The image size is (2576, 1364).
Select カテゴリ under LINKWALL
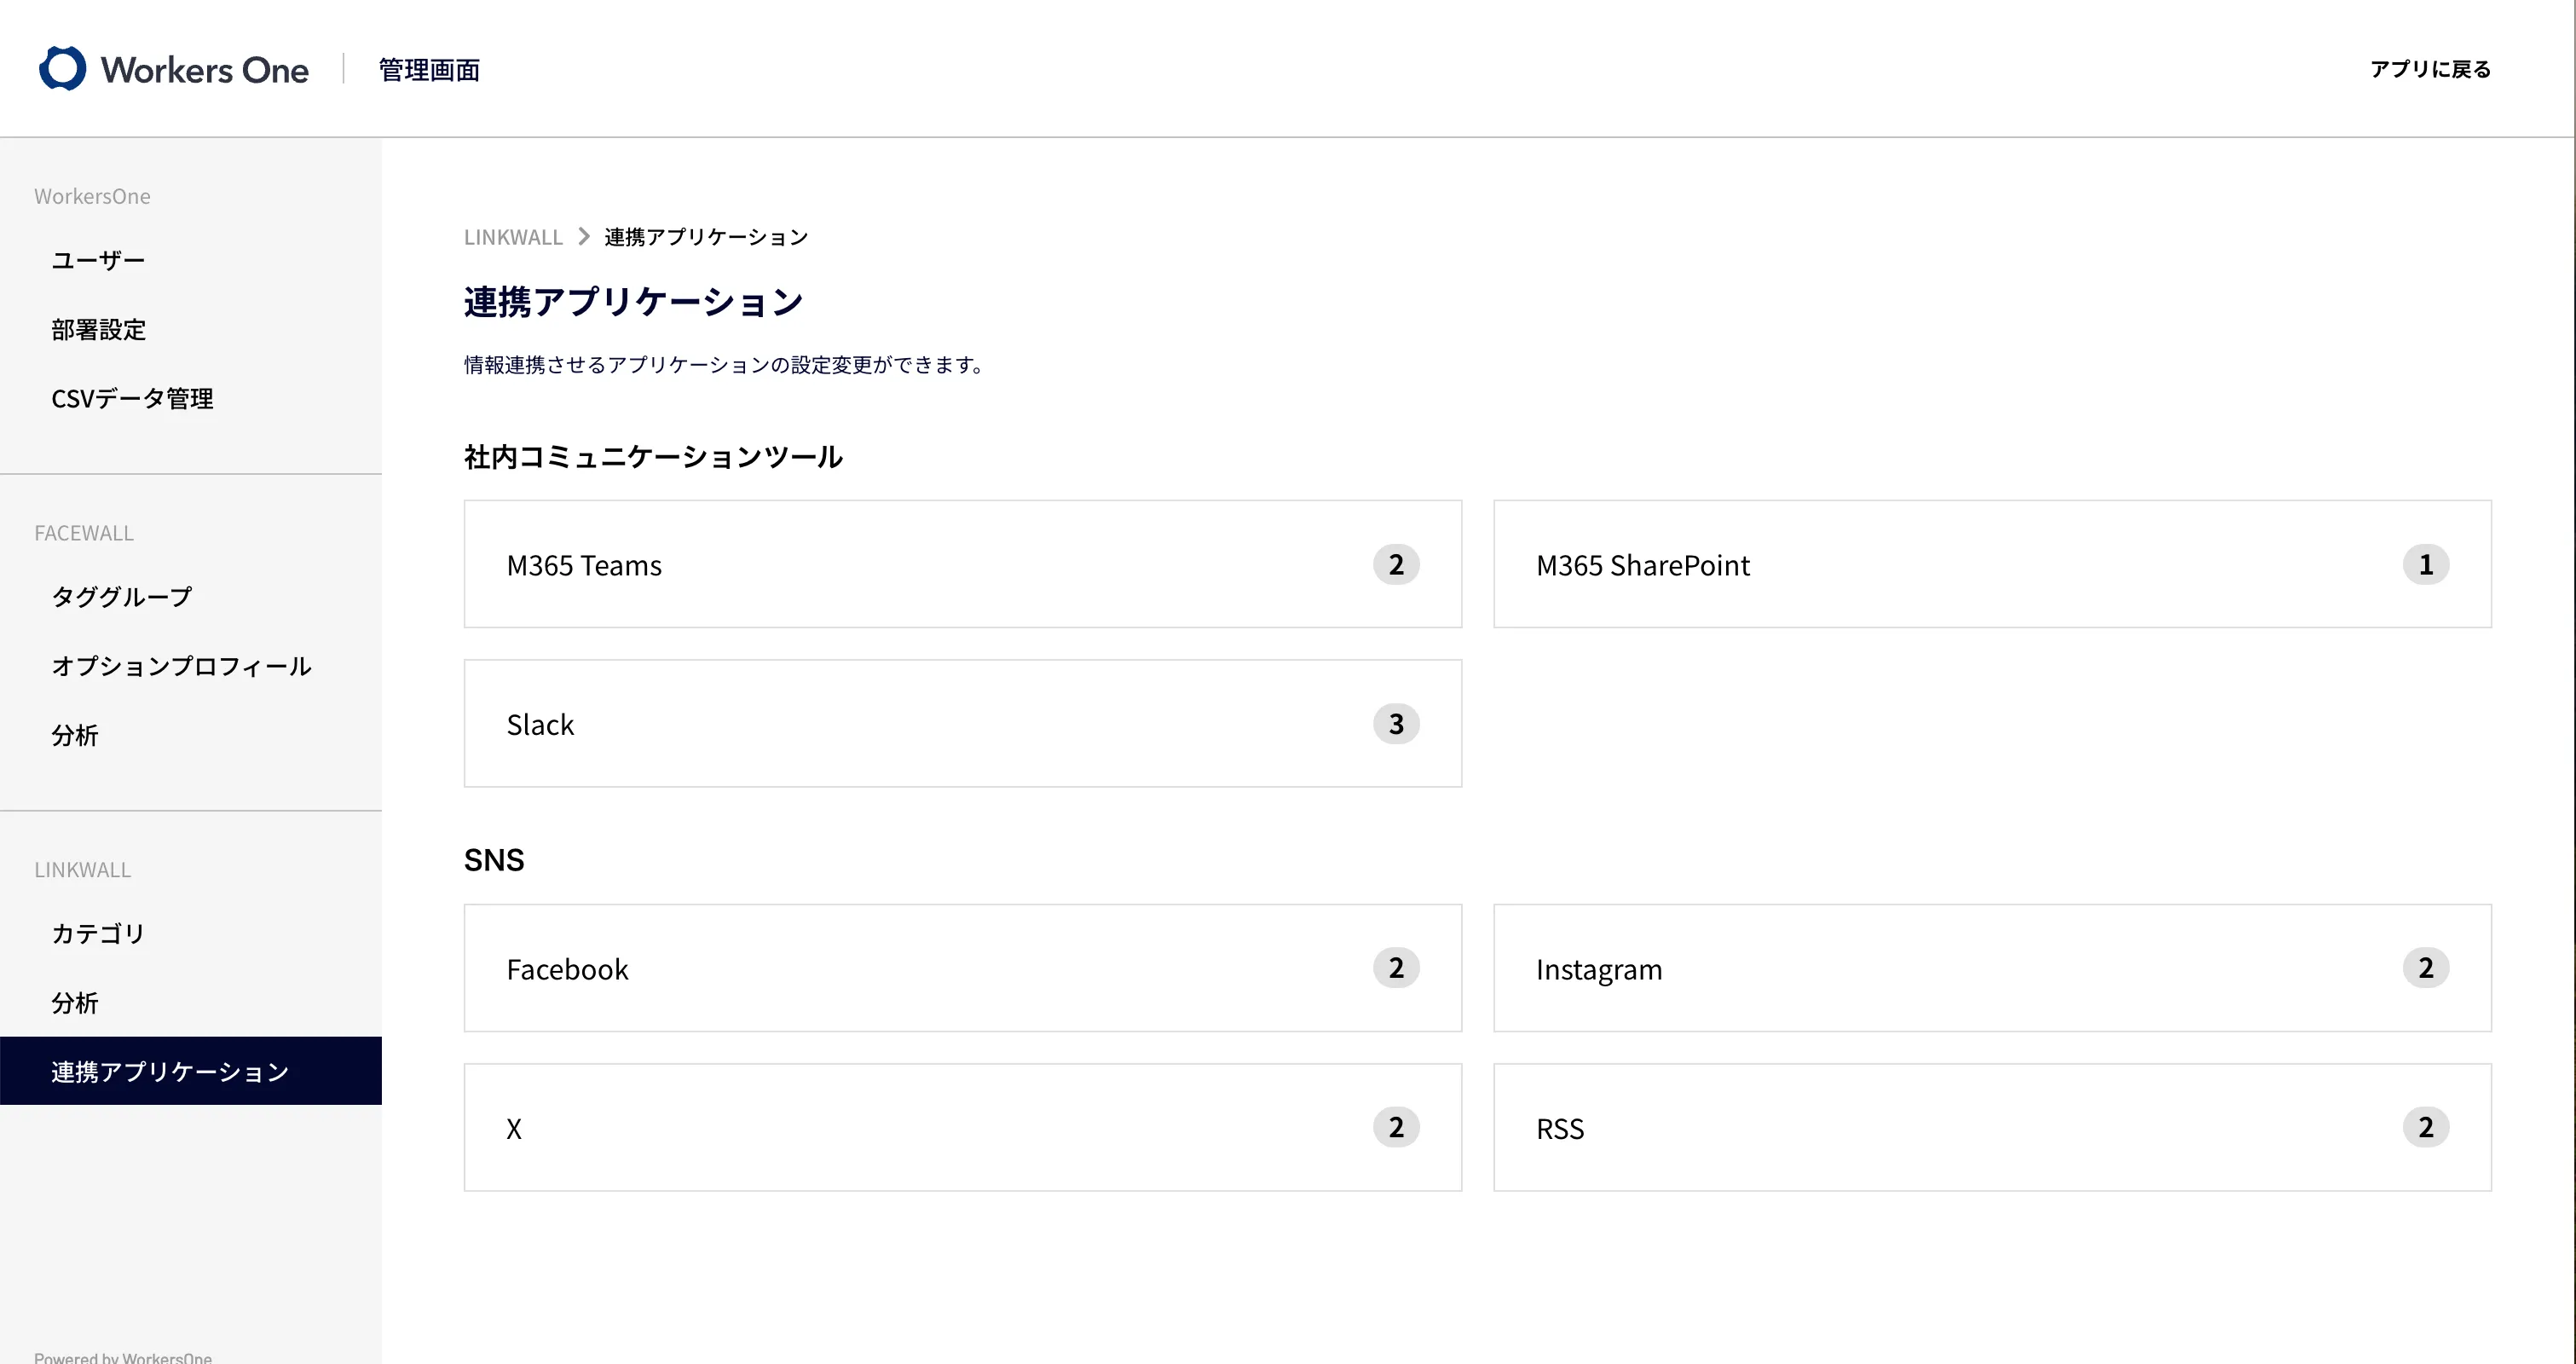pos(98,933)
